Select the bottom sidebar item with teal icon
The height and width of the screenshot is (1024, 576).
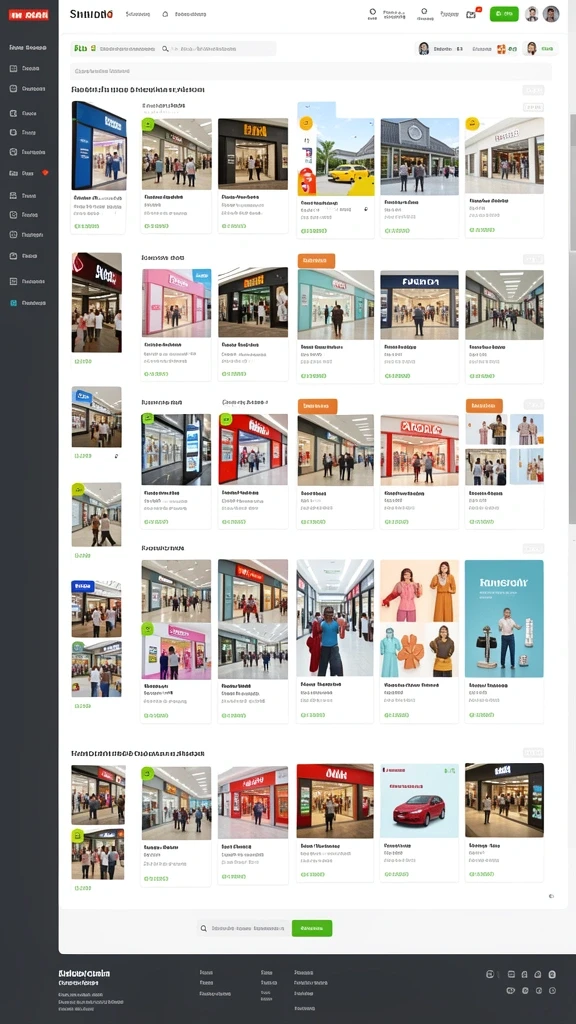[x=28, y=303]
